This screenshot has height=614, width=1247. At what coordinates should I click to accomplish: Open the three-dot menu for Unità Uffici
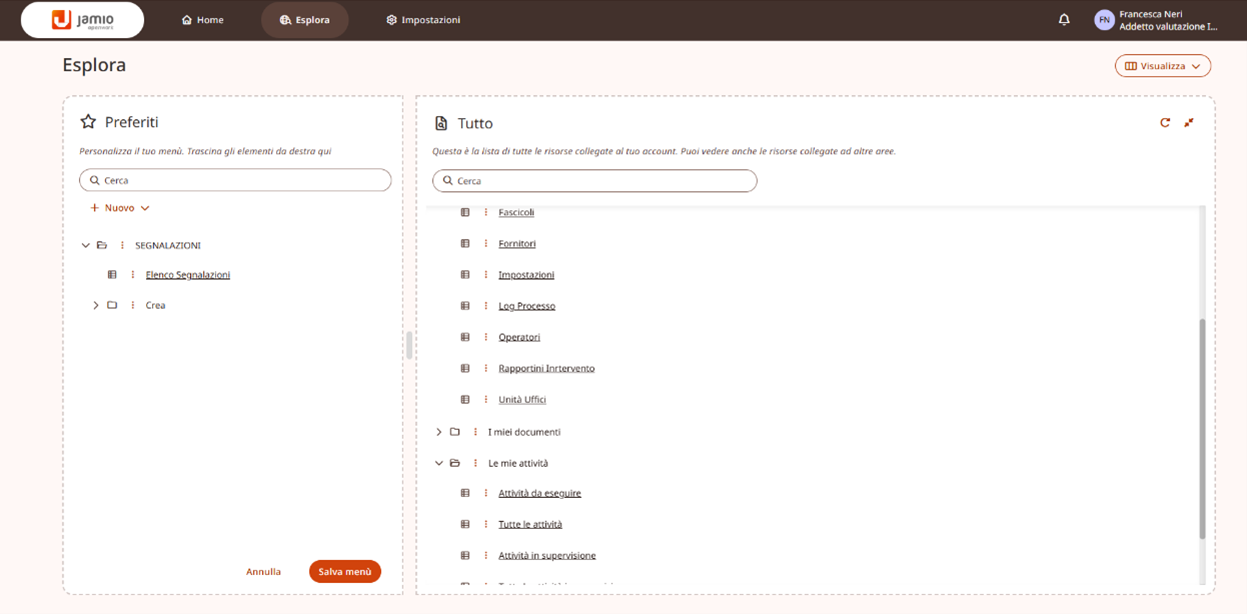point(486,399)
